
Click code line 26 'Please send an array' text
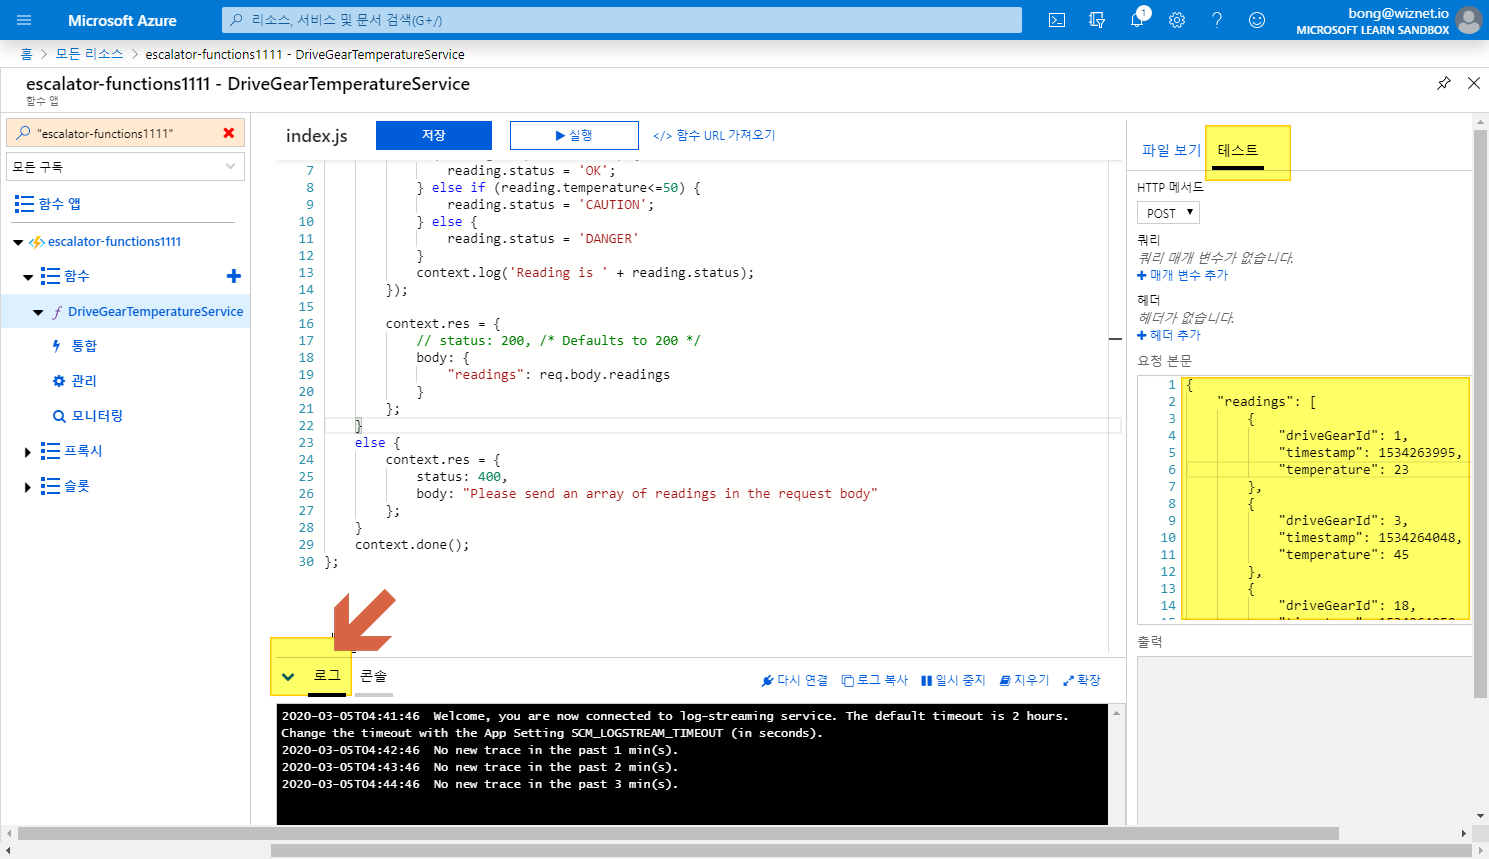[x=670, y=494]
